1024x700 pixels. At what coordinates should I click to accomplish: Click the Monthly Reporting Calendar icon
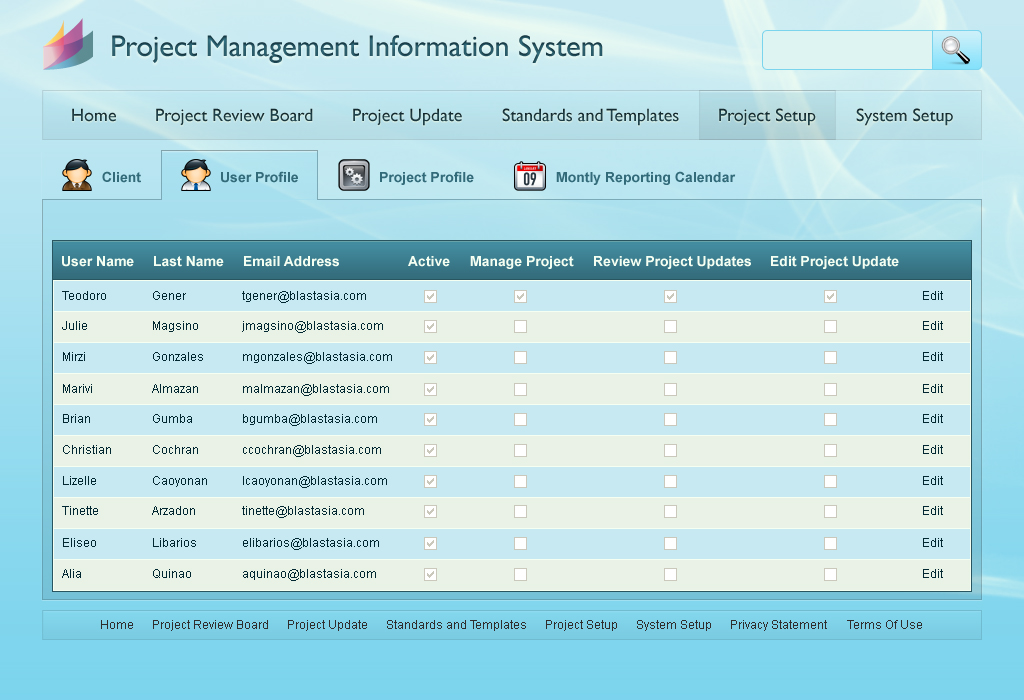click(x=530, y=176)
